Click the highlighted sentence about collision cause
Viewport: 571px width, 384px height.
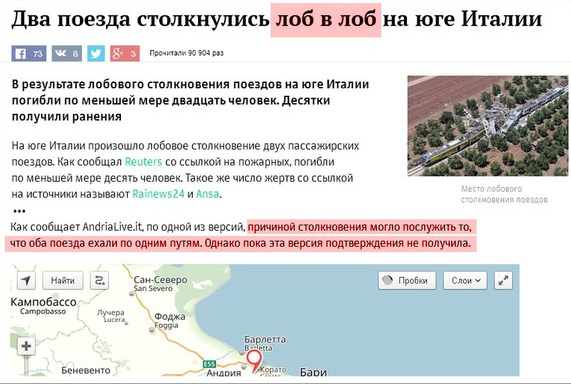[240, 235]
